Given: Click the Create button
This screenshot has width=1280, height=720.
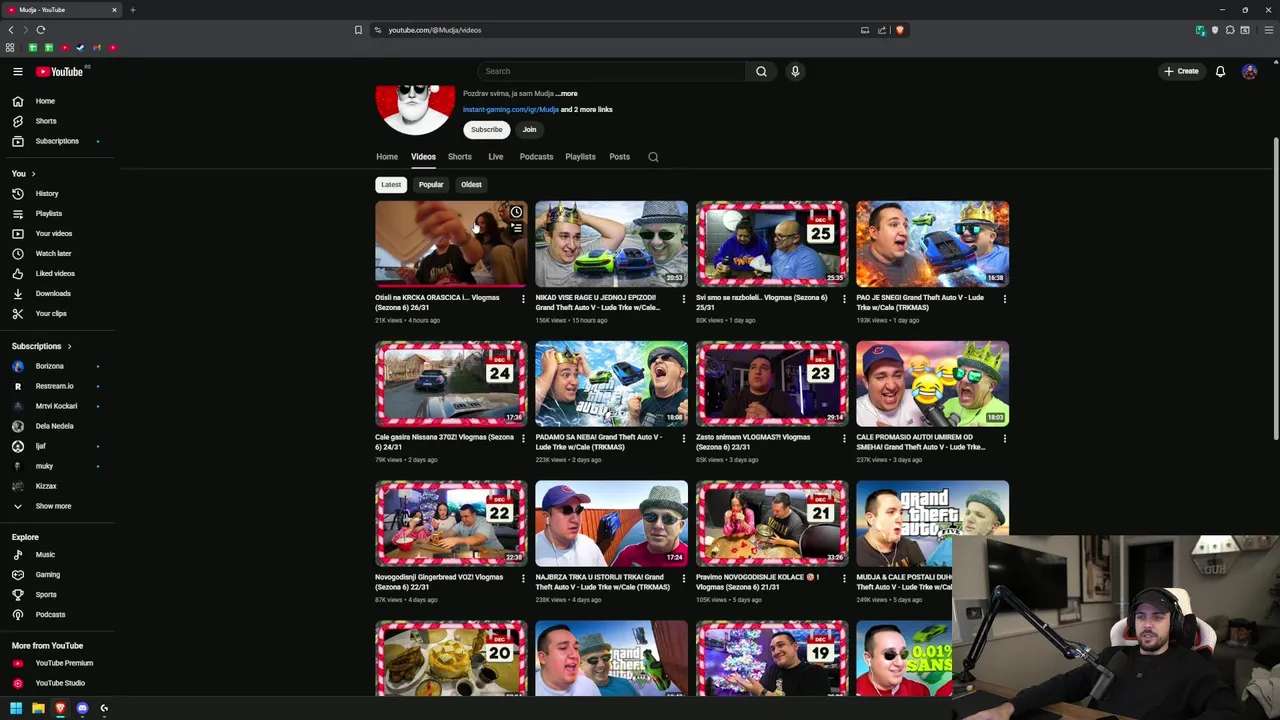Looking at the screenshot, I should tap(1181, 71).
